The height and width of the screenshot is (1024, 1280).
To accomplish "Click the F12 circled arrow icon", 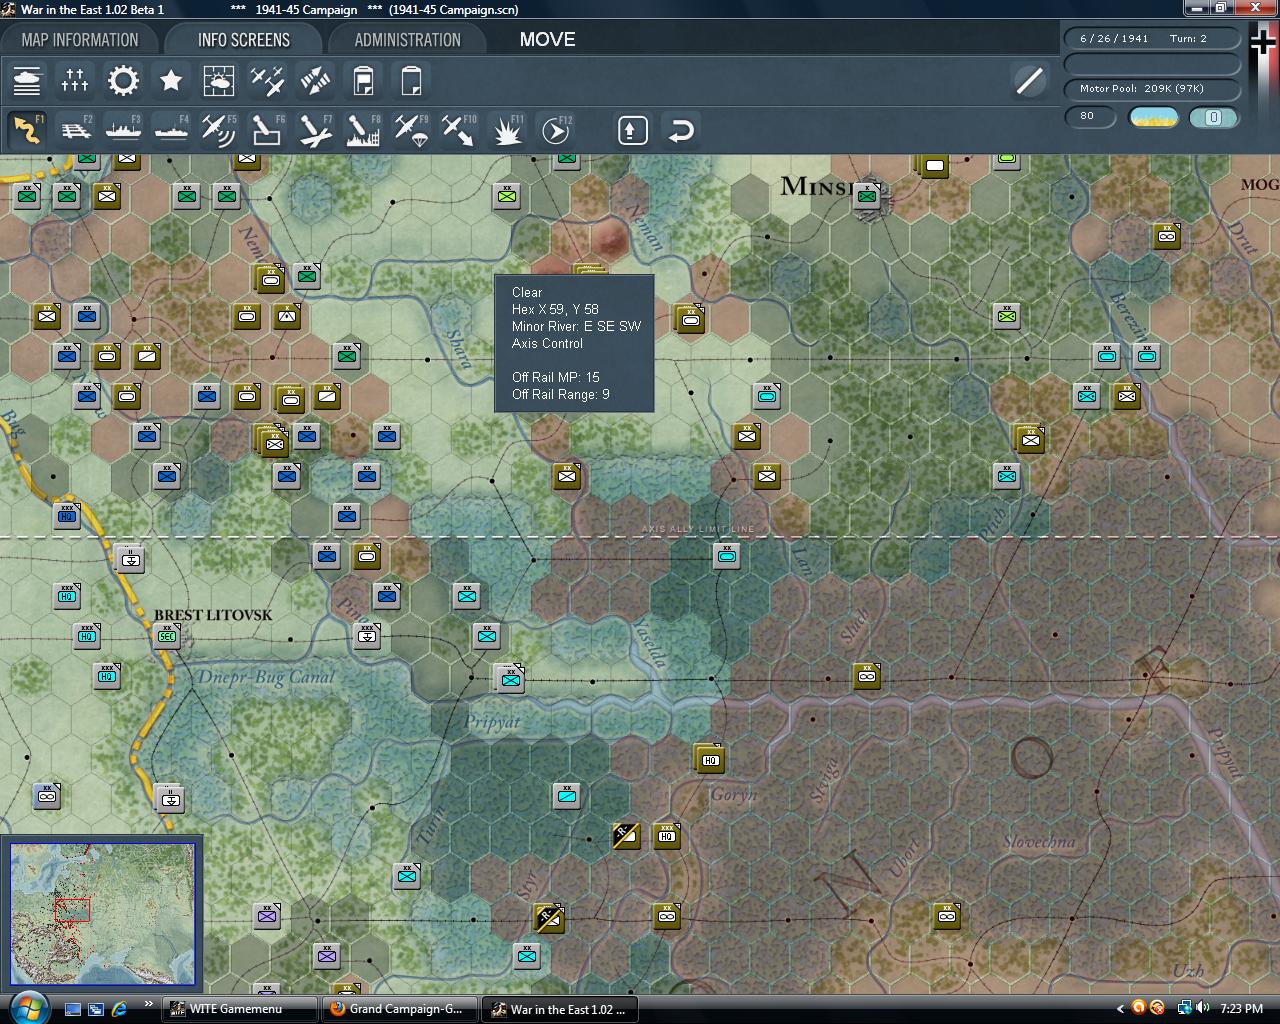I will click(x=555, y=130).
